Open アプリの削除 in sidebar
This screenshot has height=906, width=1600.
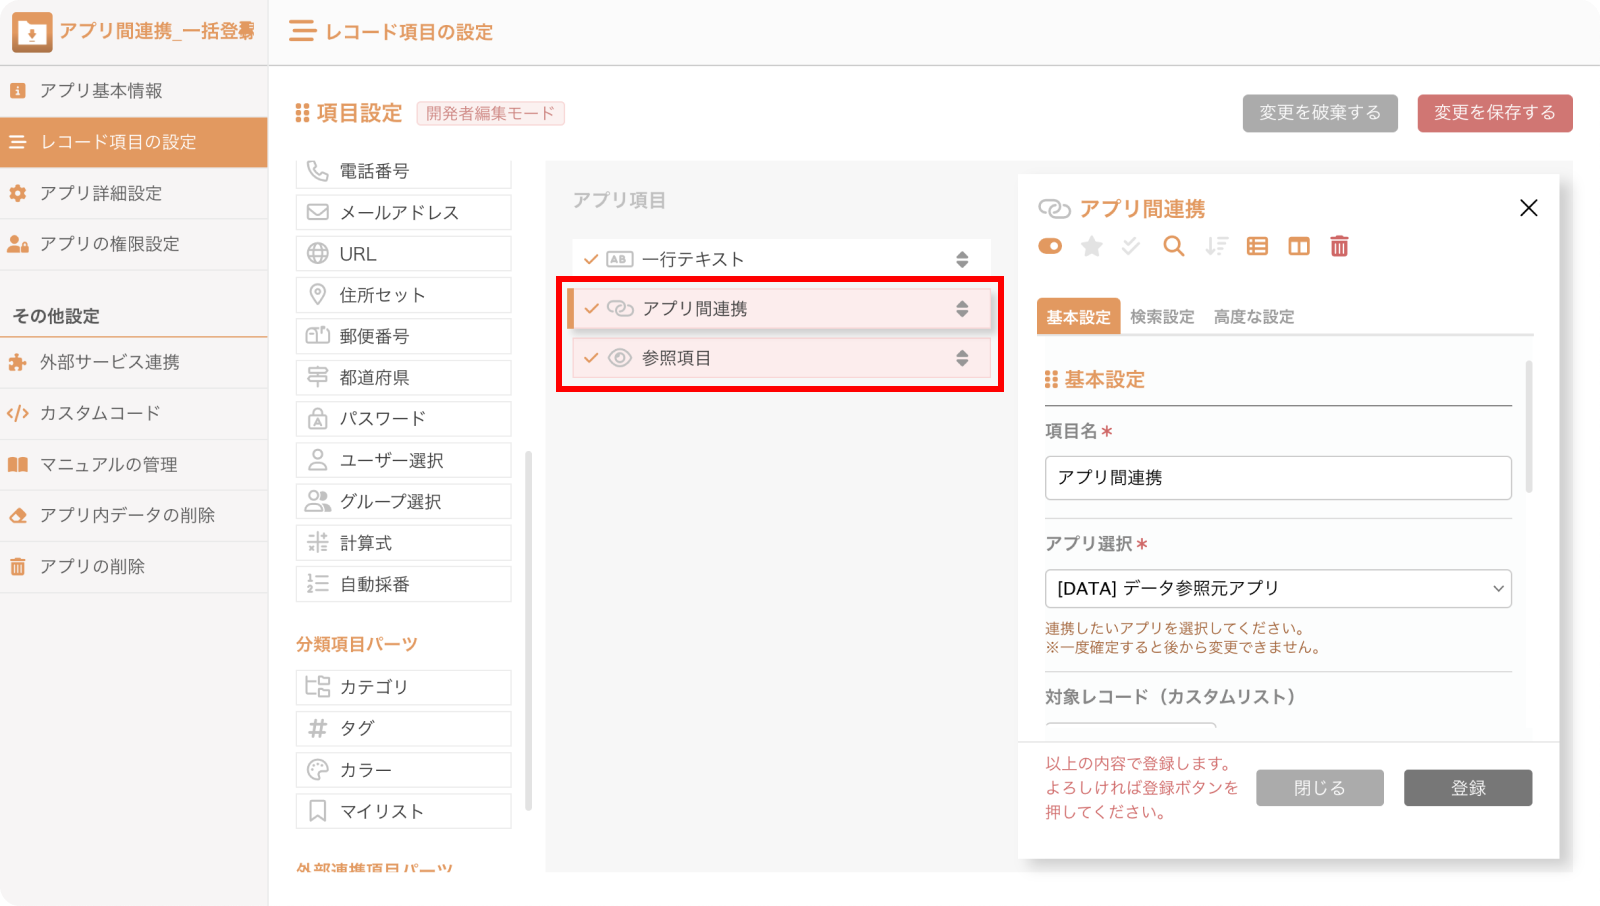click(134, 566)
